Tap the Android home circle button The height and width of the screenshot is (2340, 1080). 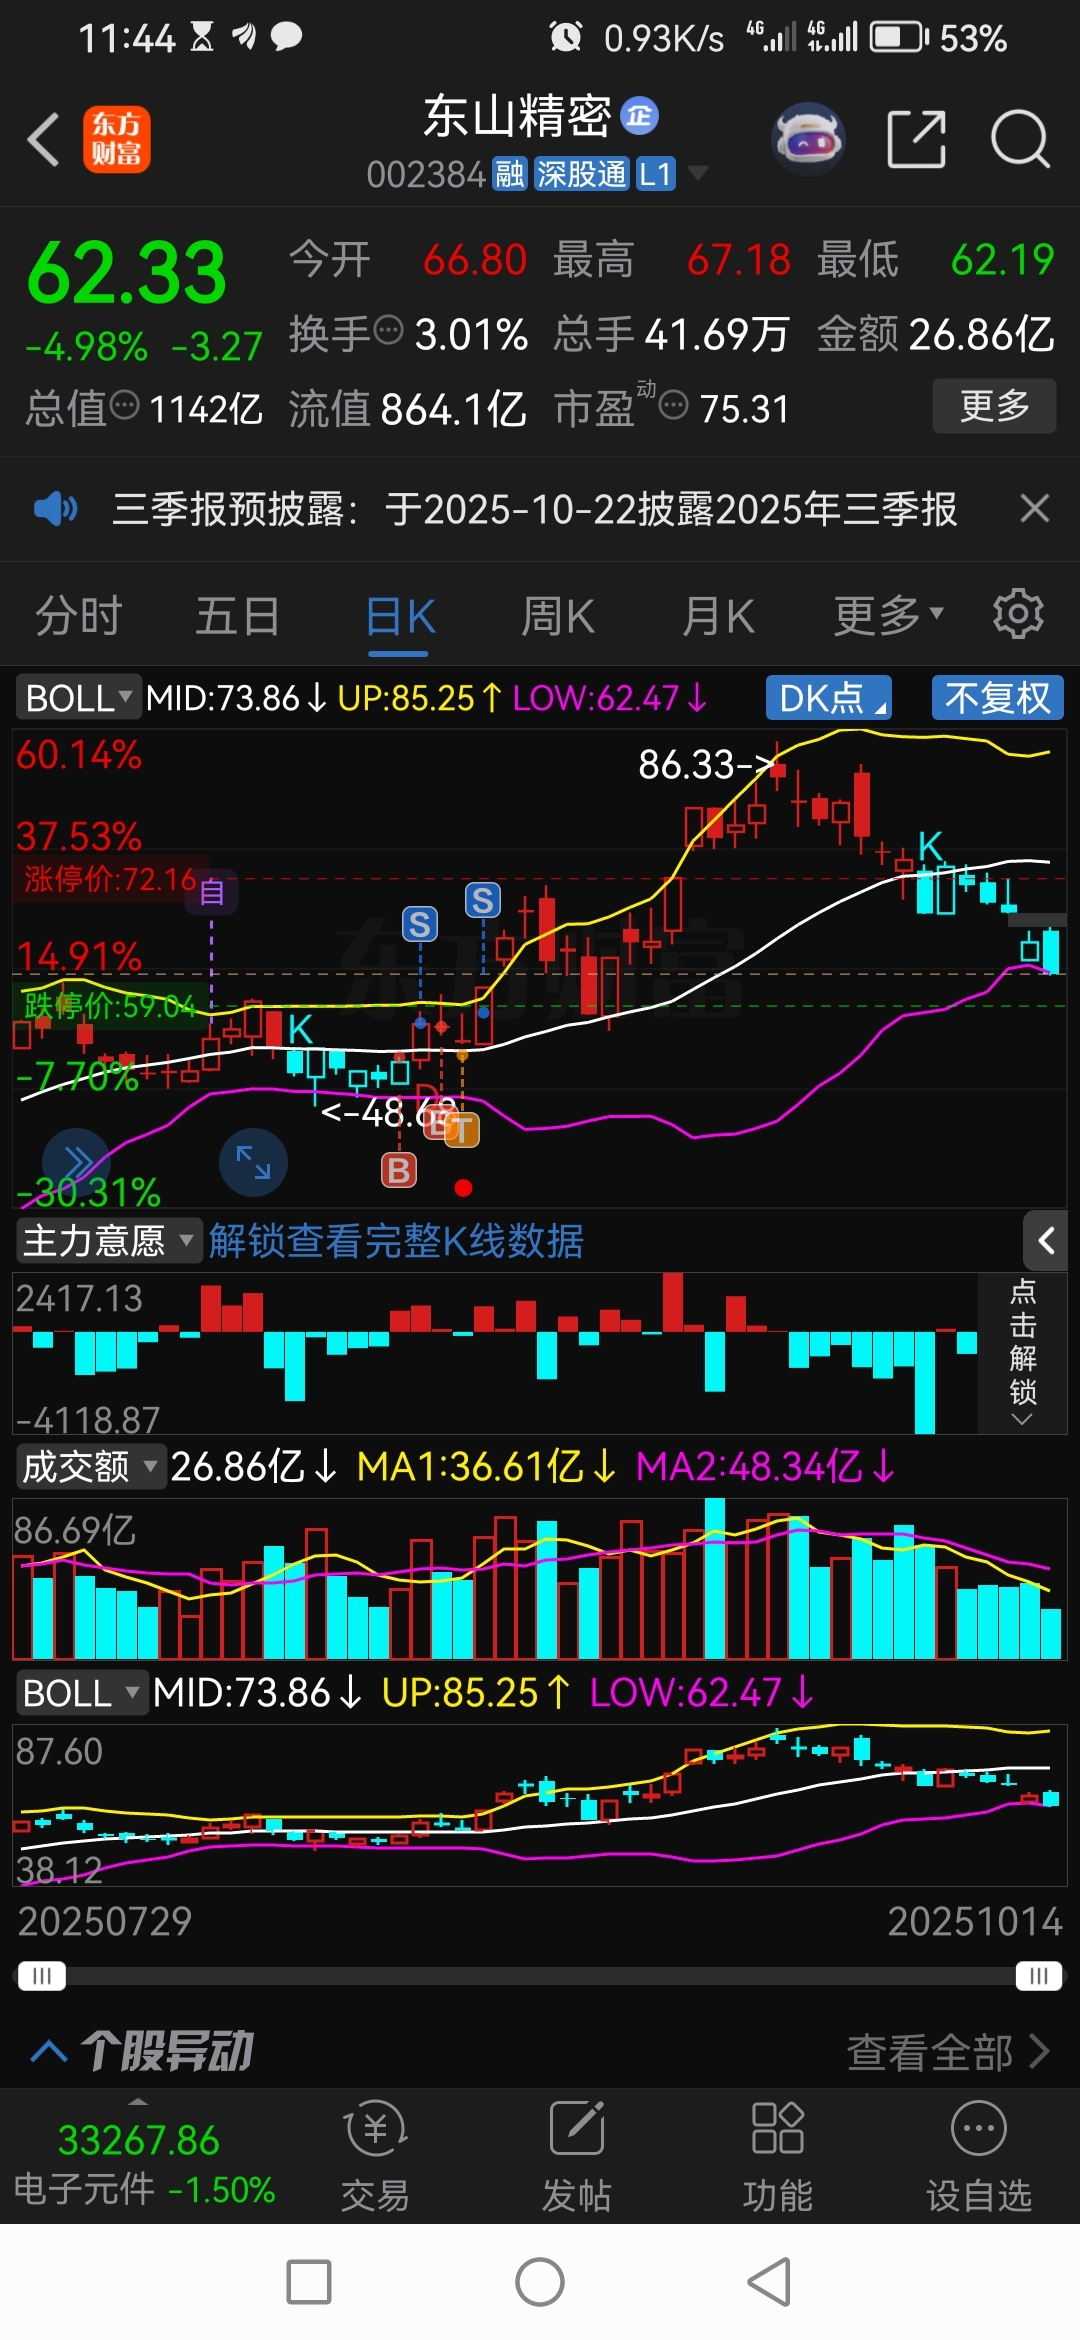540,2282
